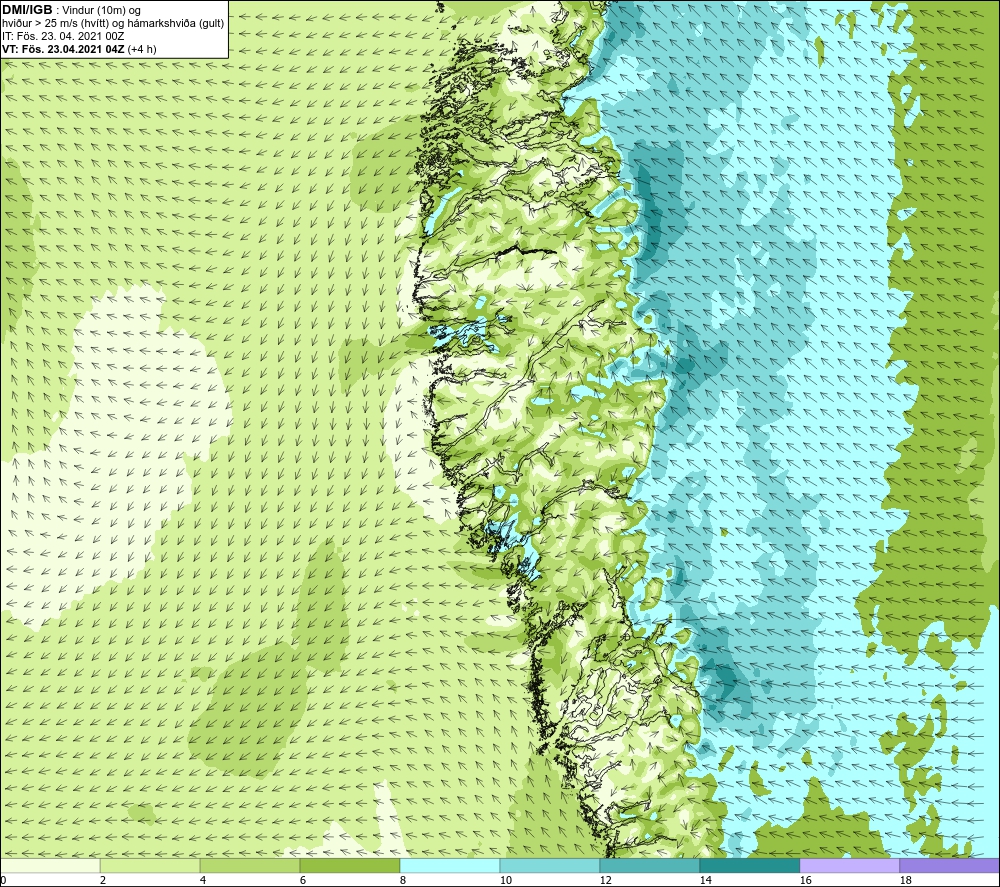
Task: Click the 6–8 m/s olive green legend swatch
Action: click(x=349, y=865)
